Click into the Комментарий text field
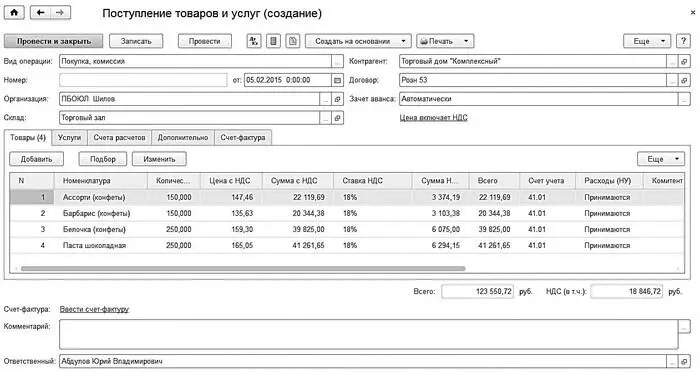This screenshot has height=372, width=700. pos(369,334)
